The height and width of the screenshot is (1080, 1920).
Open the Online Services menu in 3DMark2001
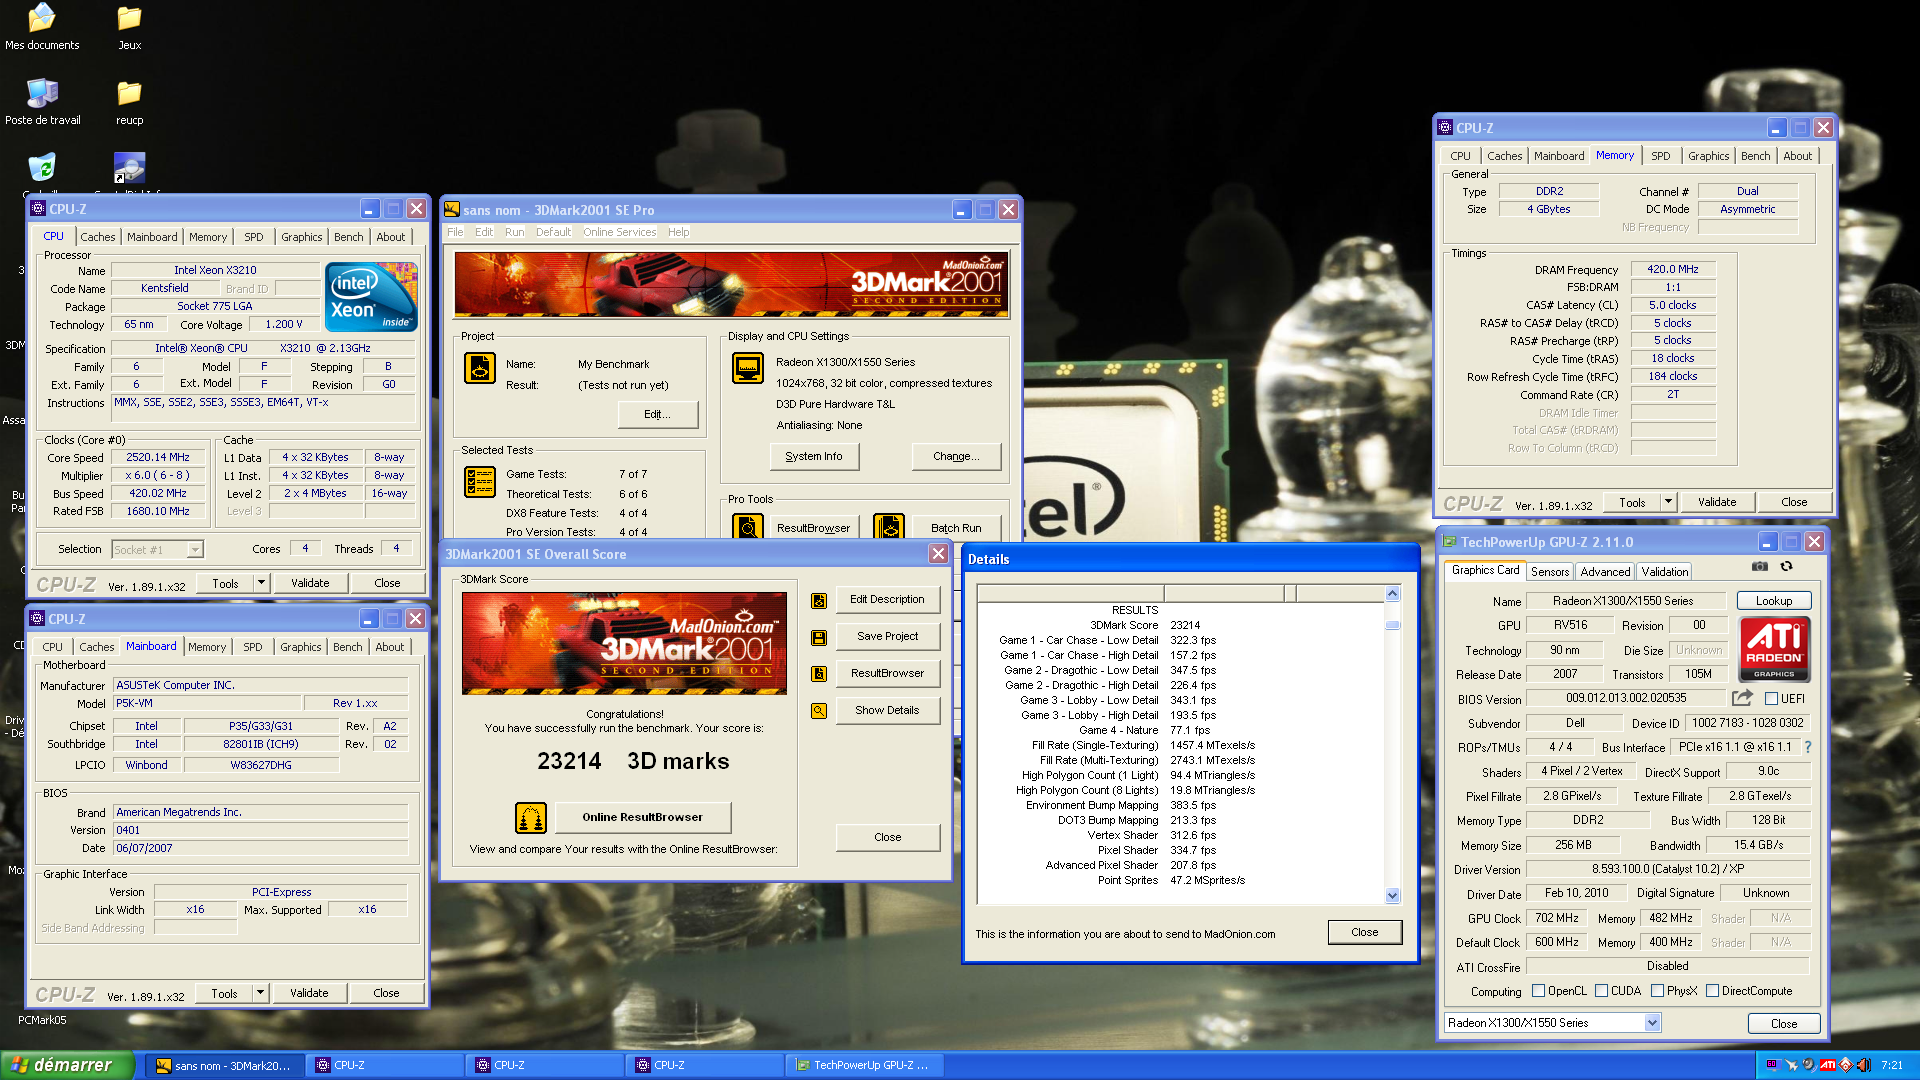click(619, 232)
